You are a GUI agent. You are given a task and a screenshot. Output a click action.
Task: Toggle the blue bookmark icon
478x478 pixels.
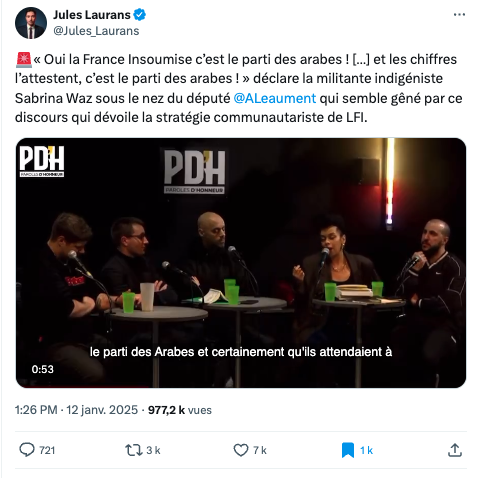348,450
